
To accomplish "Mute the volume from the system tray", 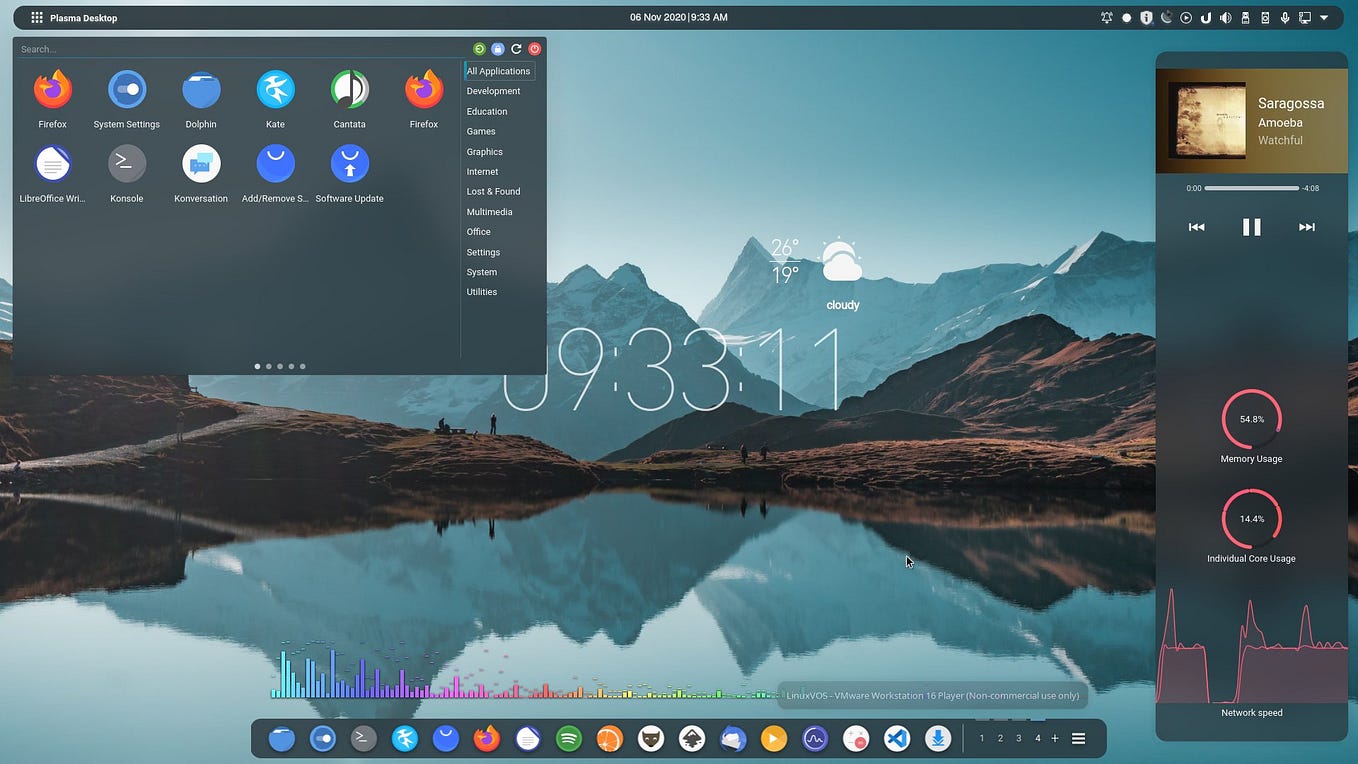I will pyautogui.click(x=1225, y=17).
